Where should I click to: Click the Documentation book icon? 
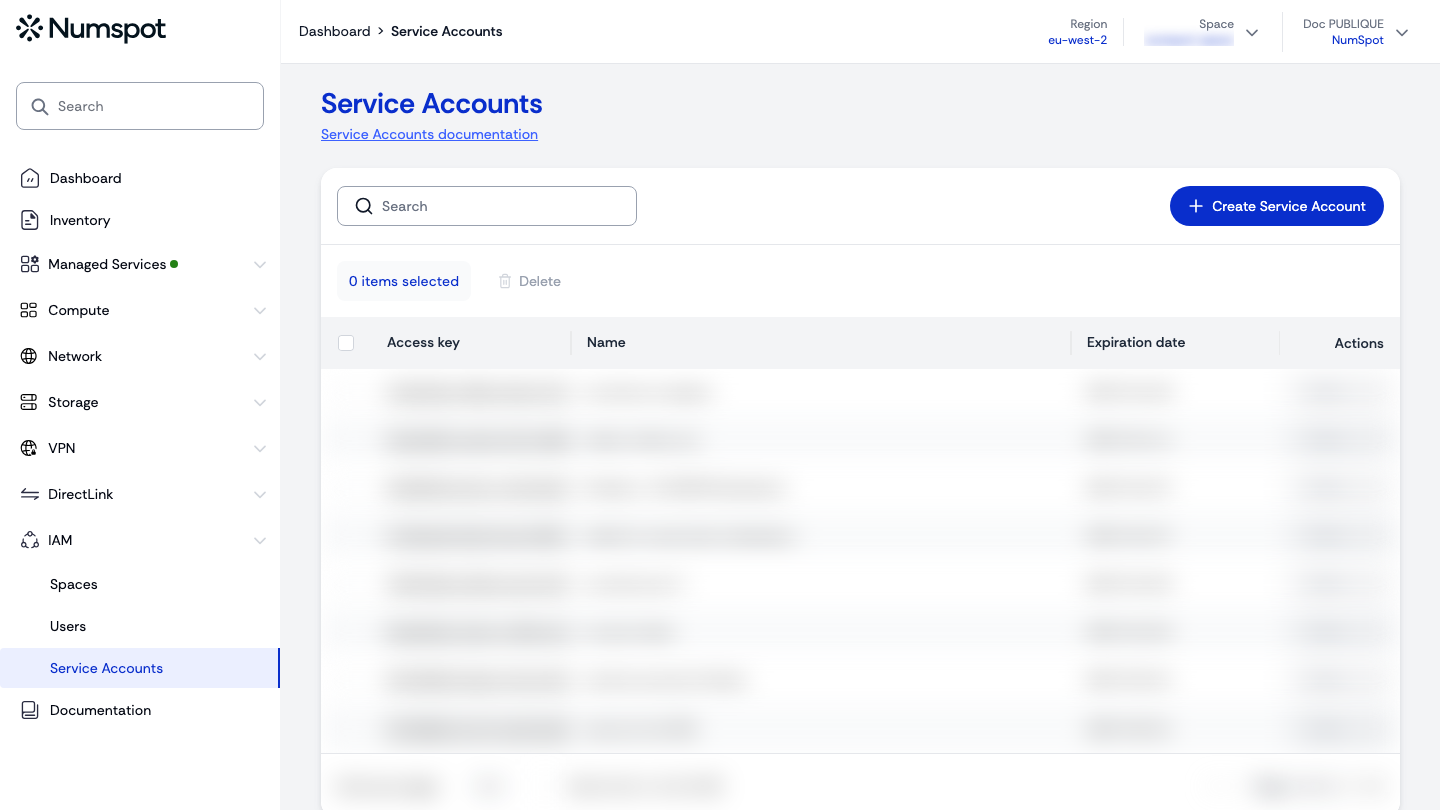coord(30,710)
